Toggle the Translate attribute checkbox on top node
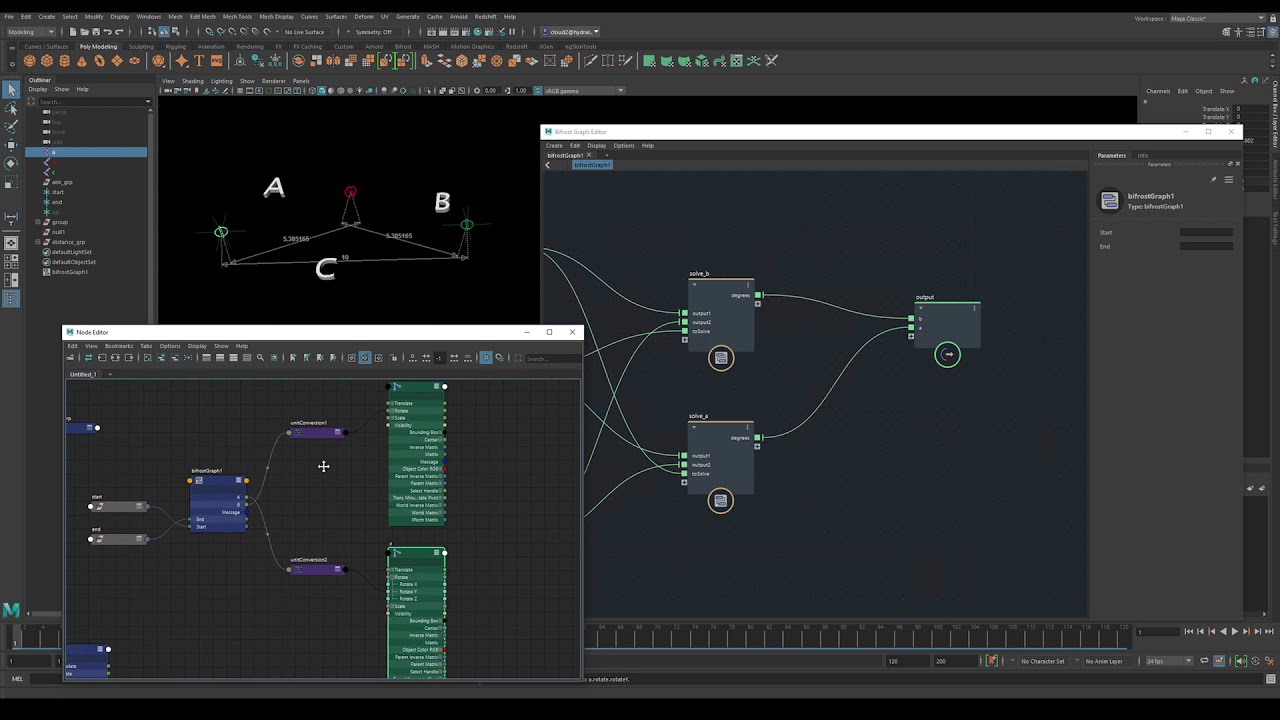 click(x=390, y=403)
